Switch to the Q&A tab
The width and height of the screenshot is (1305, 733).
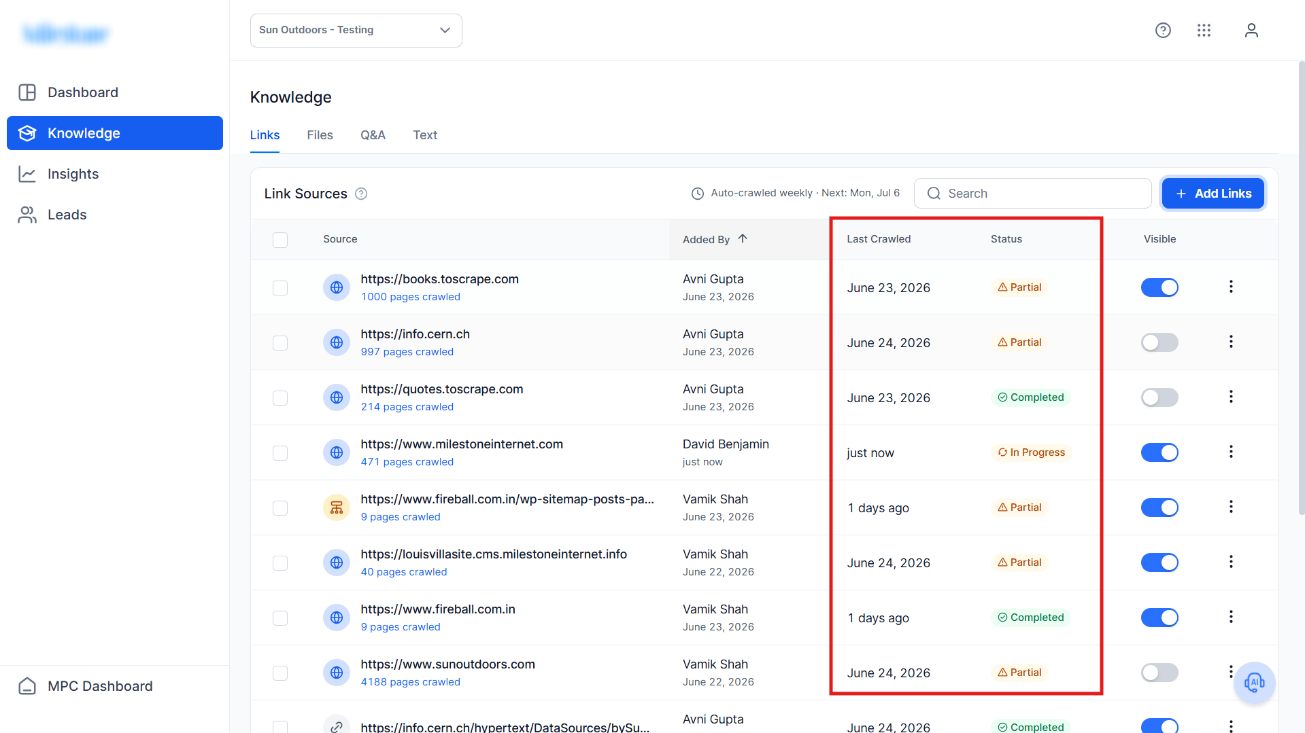coord(373,135)
